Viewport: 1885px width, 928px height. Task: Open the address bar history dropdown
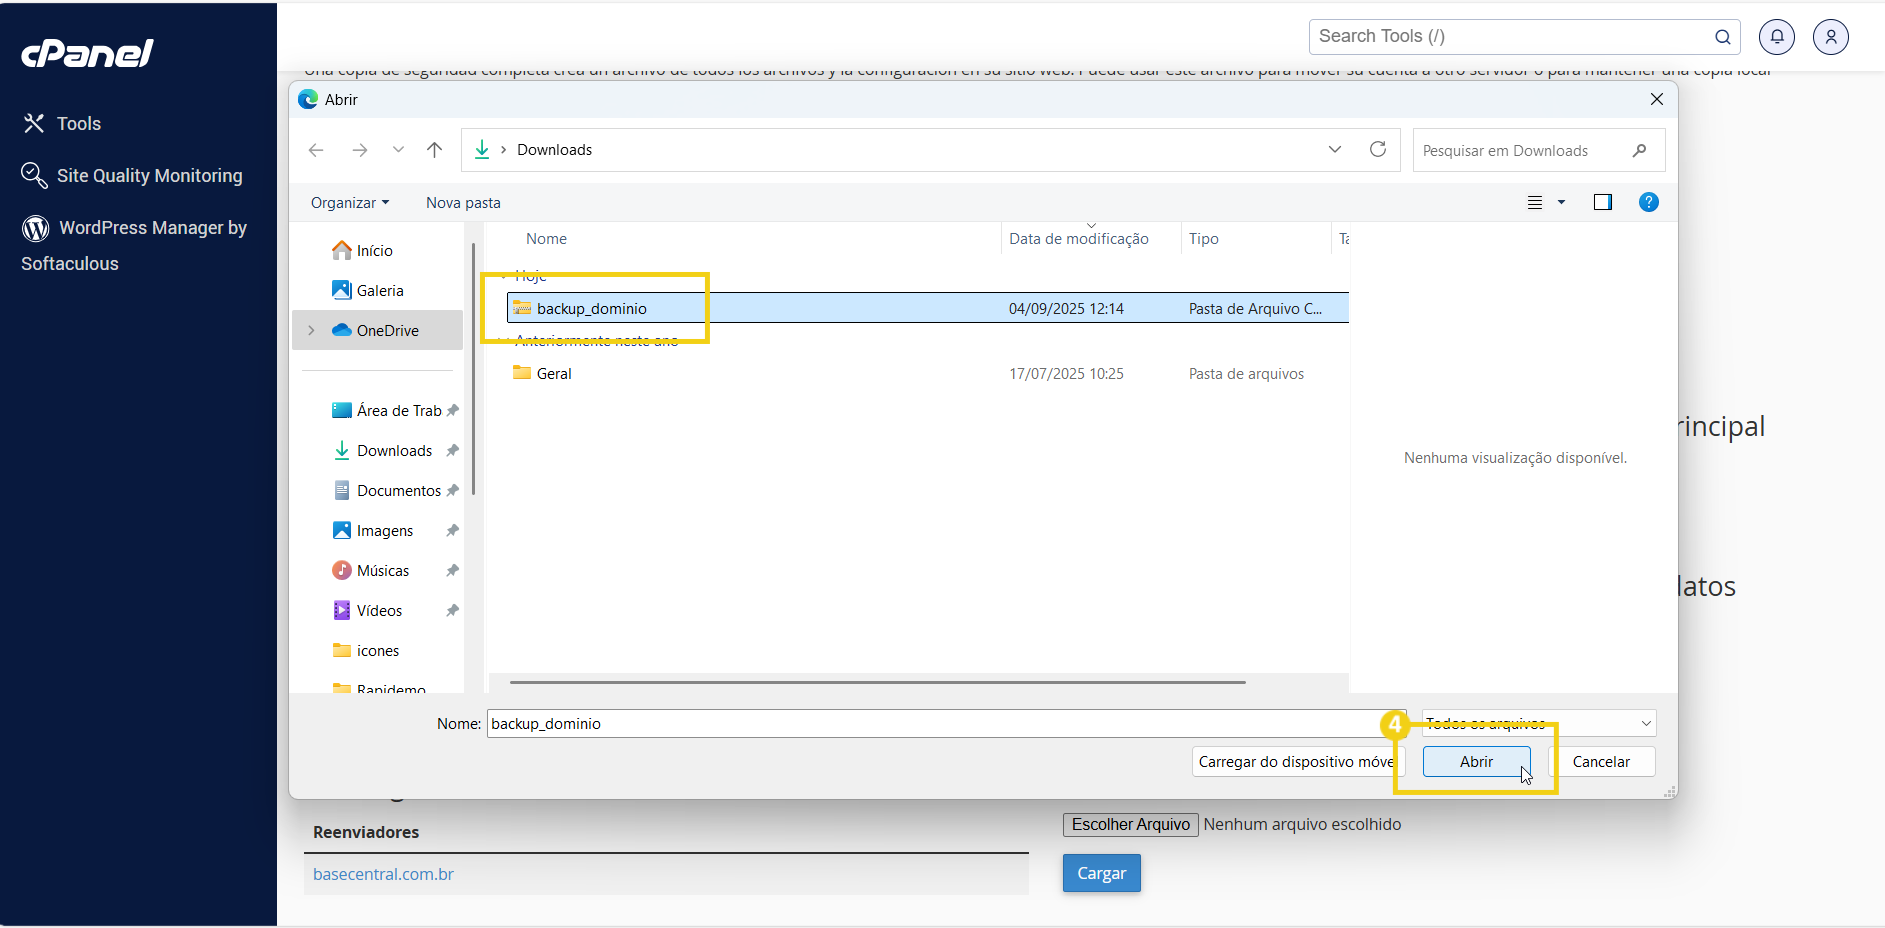[x=1335, y=149]
